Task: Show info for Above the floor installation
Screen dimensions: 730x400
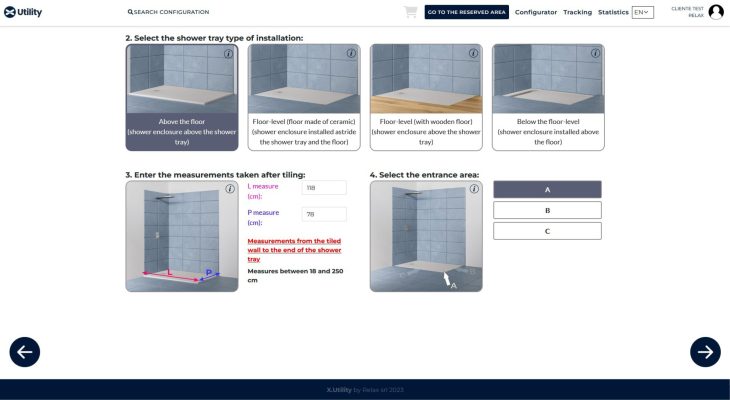Action: 230,53
